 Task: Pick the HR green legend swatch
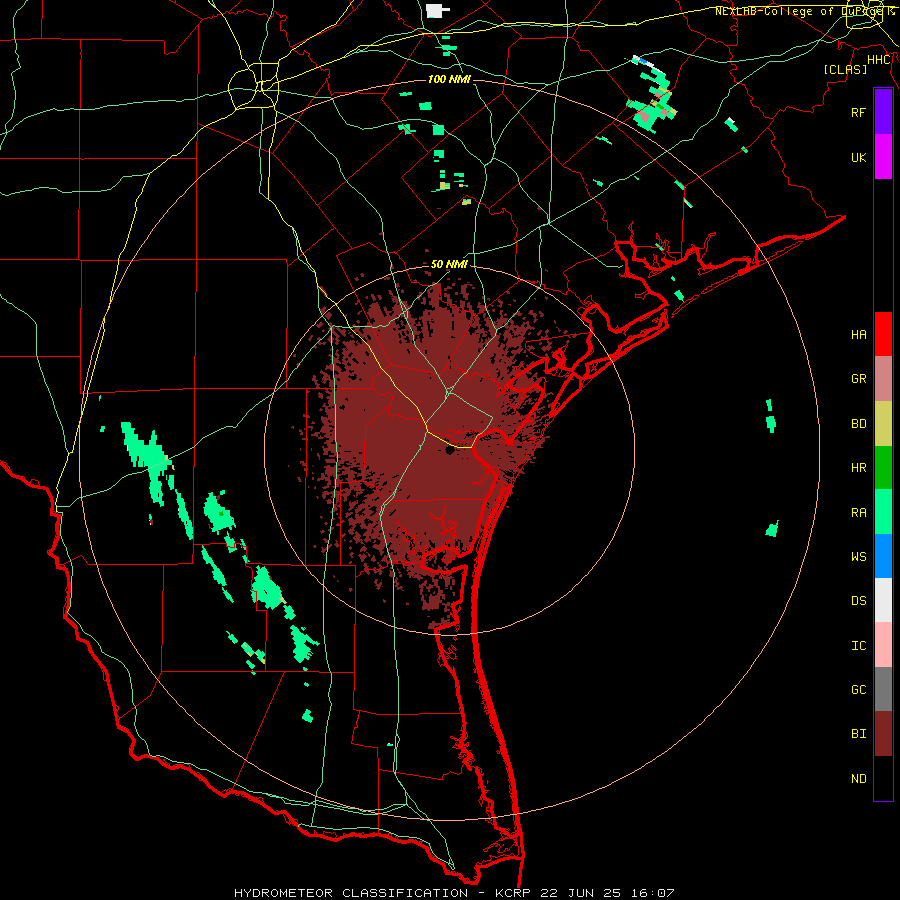click(883, 468)
